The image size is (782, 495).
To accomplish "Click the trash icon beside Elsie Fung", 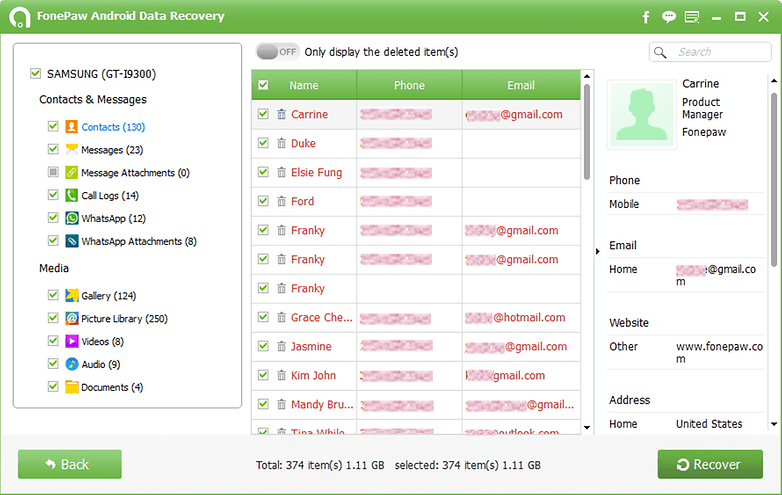I will click(x=282, y=172).
